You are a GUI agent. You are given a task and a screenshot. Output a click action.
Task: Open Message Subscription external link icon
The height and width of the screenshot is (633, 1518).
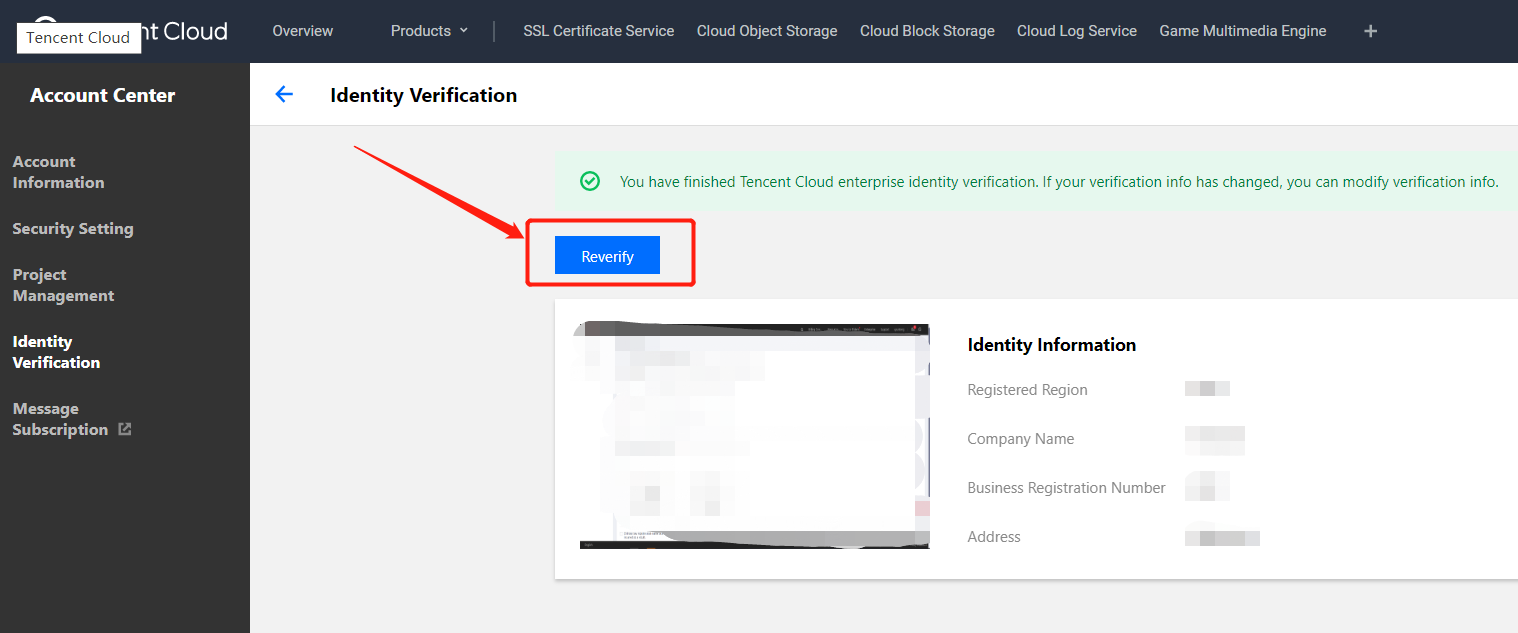pyautogui.click(x=125, y=429)
